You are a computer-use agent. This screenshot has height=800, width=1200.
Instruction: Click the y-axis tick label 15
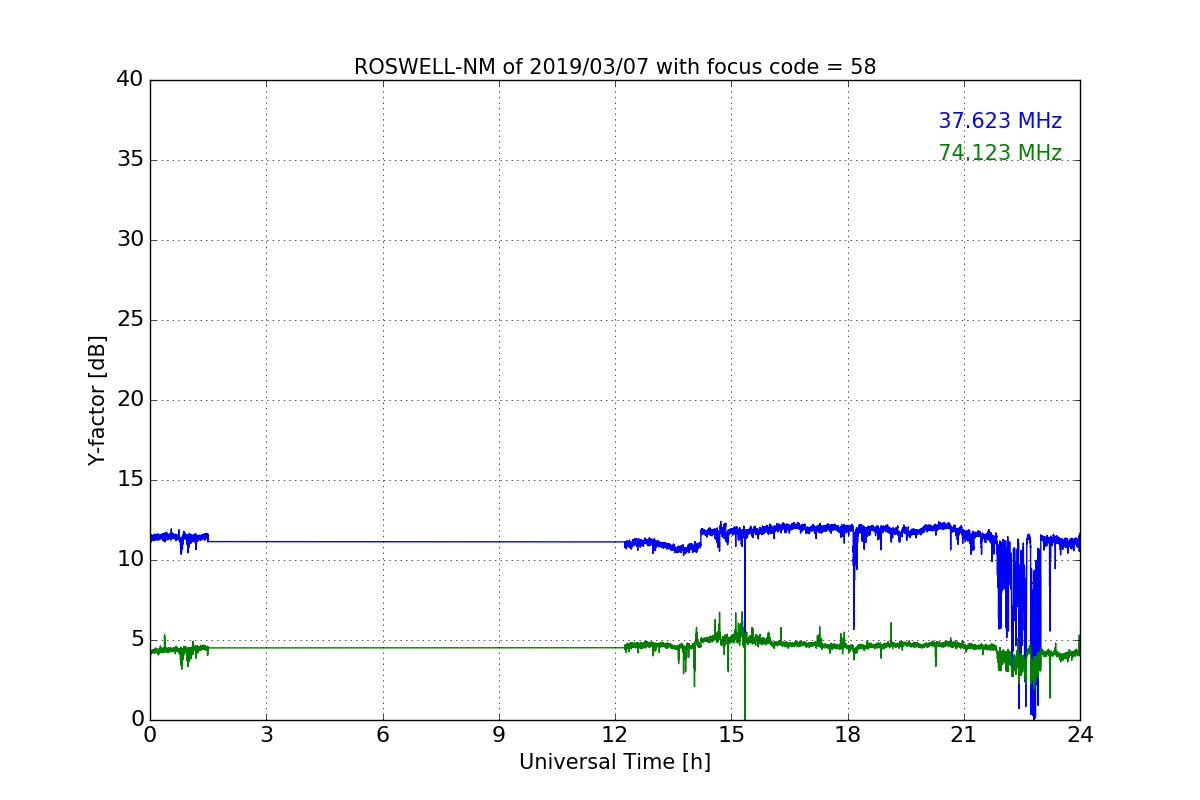click(129, 480)
